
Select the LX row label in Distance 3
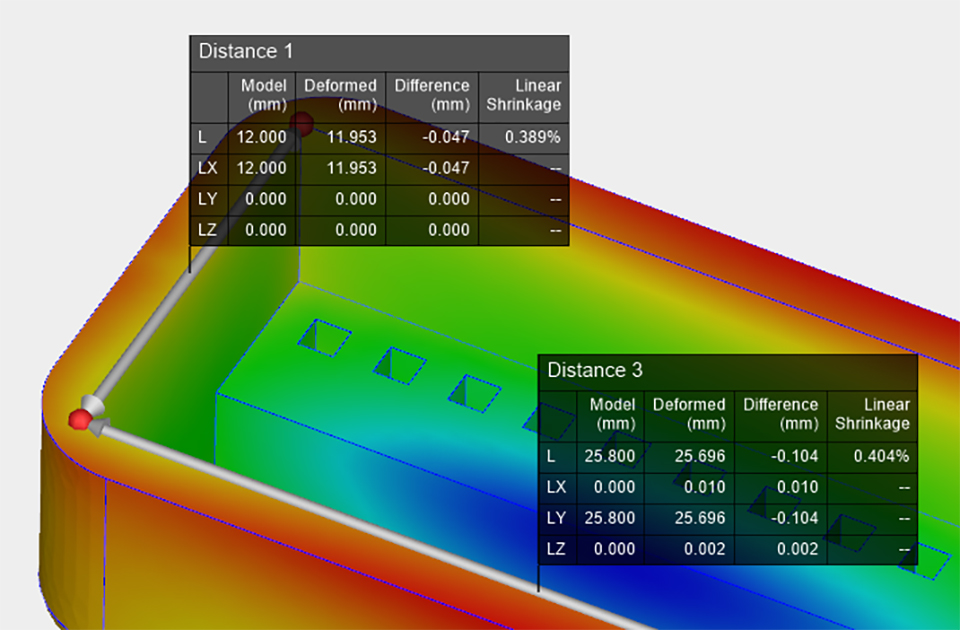pos(557,487)
